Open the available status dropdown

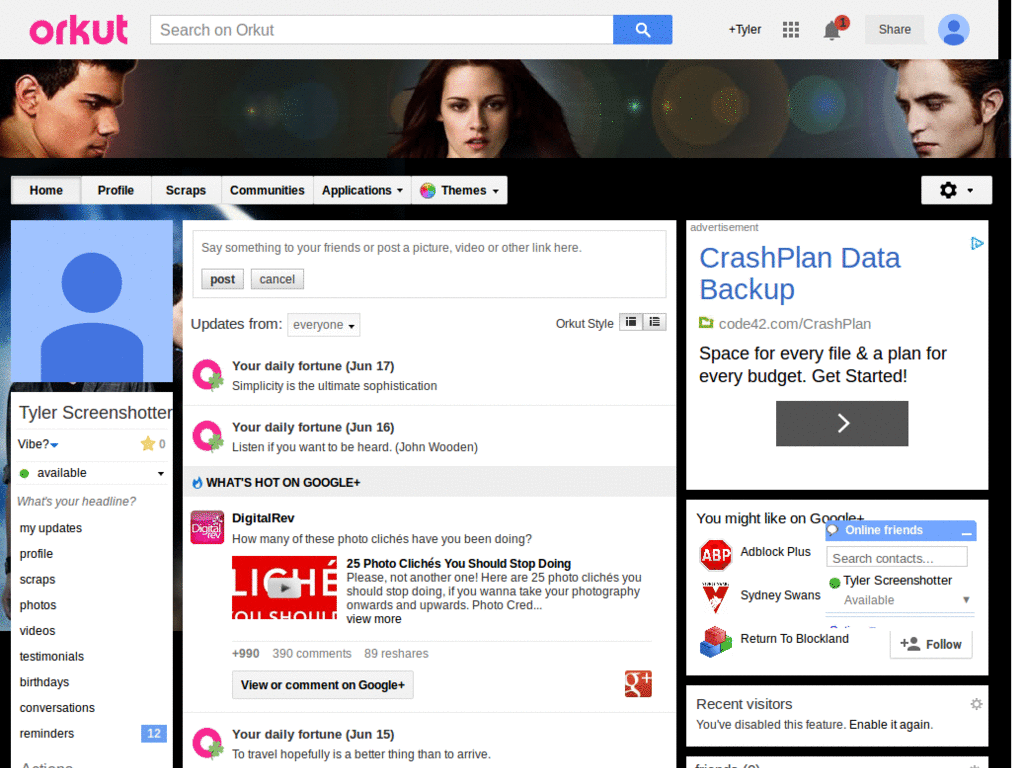[x=160, y=473]
